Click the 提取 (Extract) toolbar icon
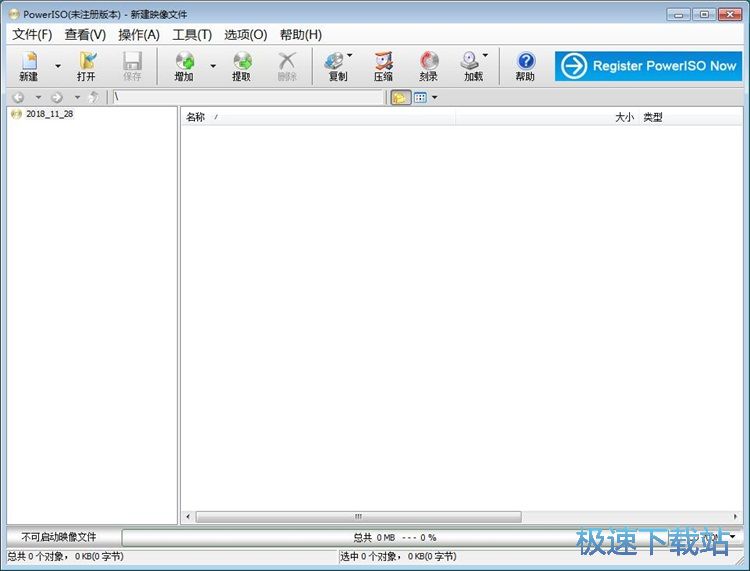The image size is (750, 571). tap(242, 66)
